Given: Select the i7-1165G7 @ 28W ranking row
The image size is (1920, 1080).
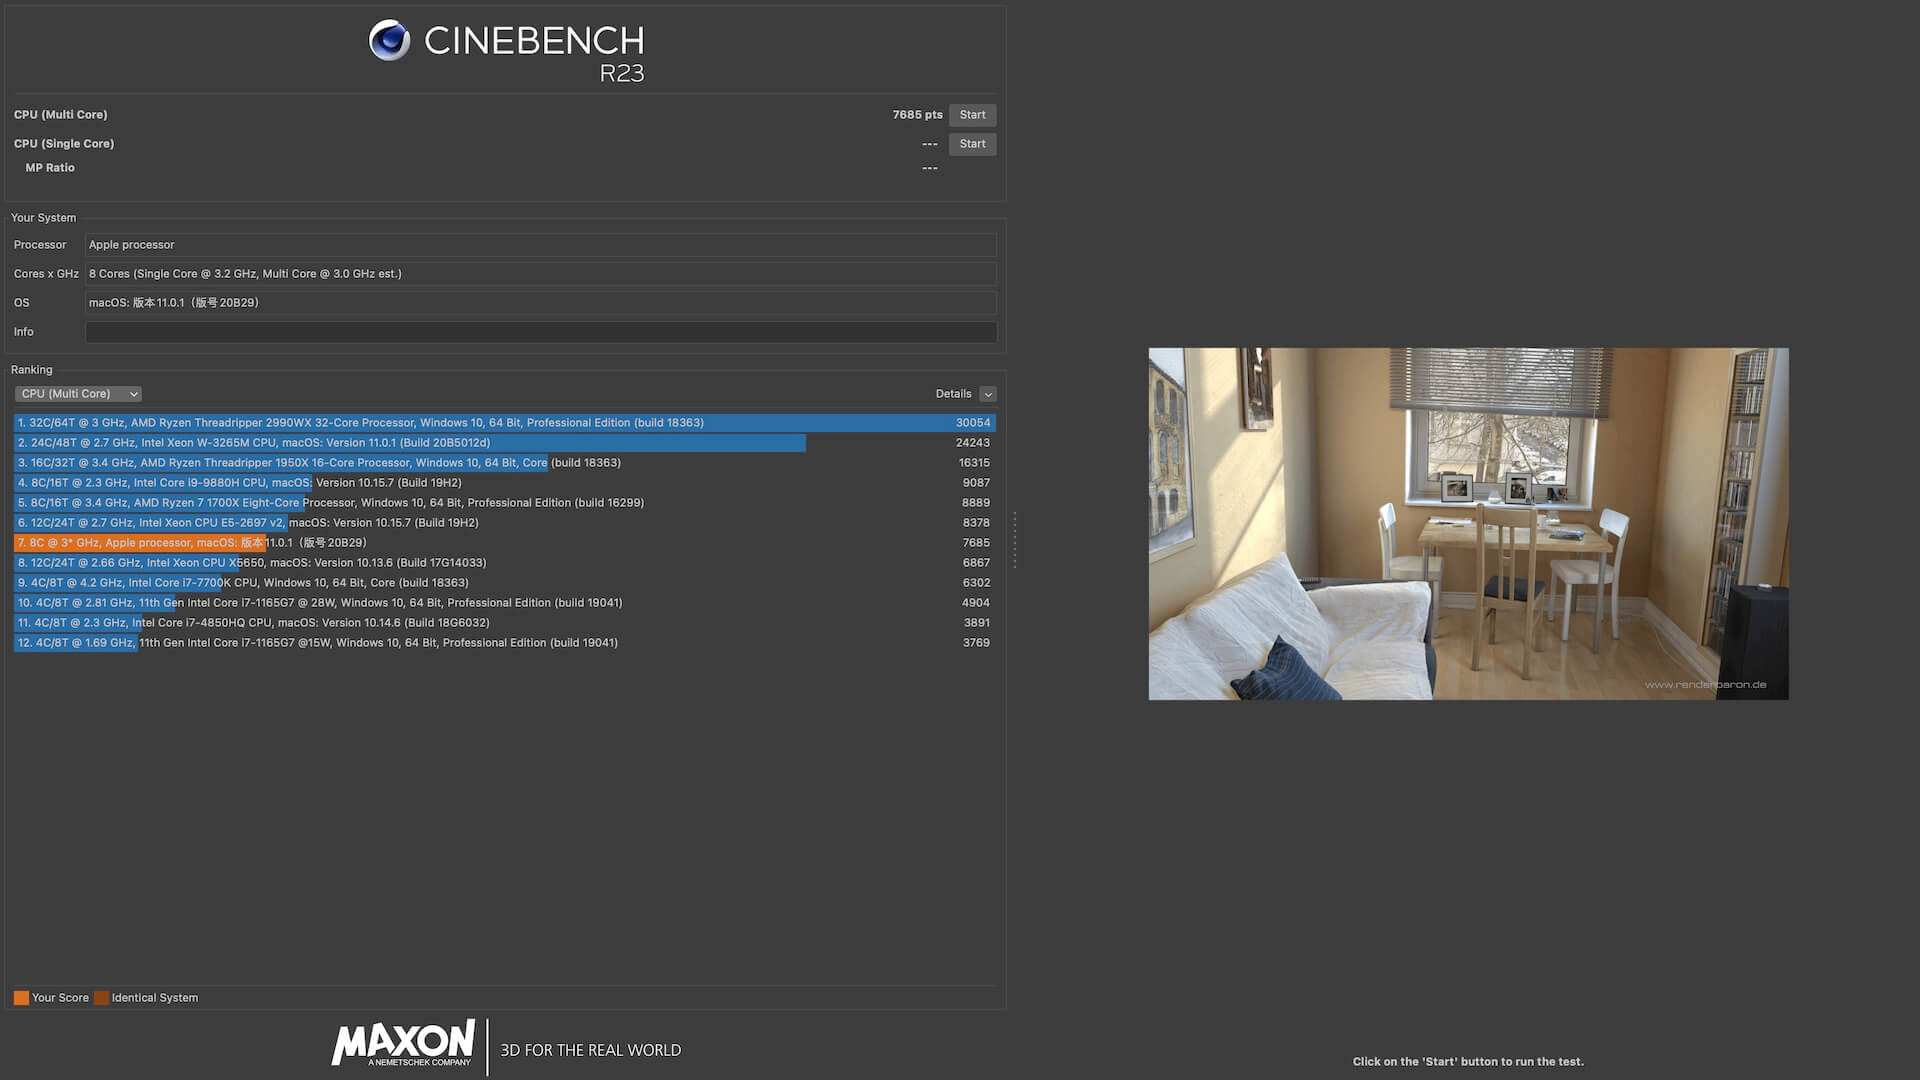Looking at the screenshot, I should point(505,603).
